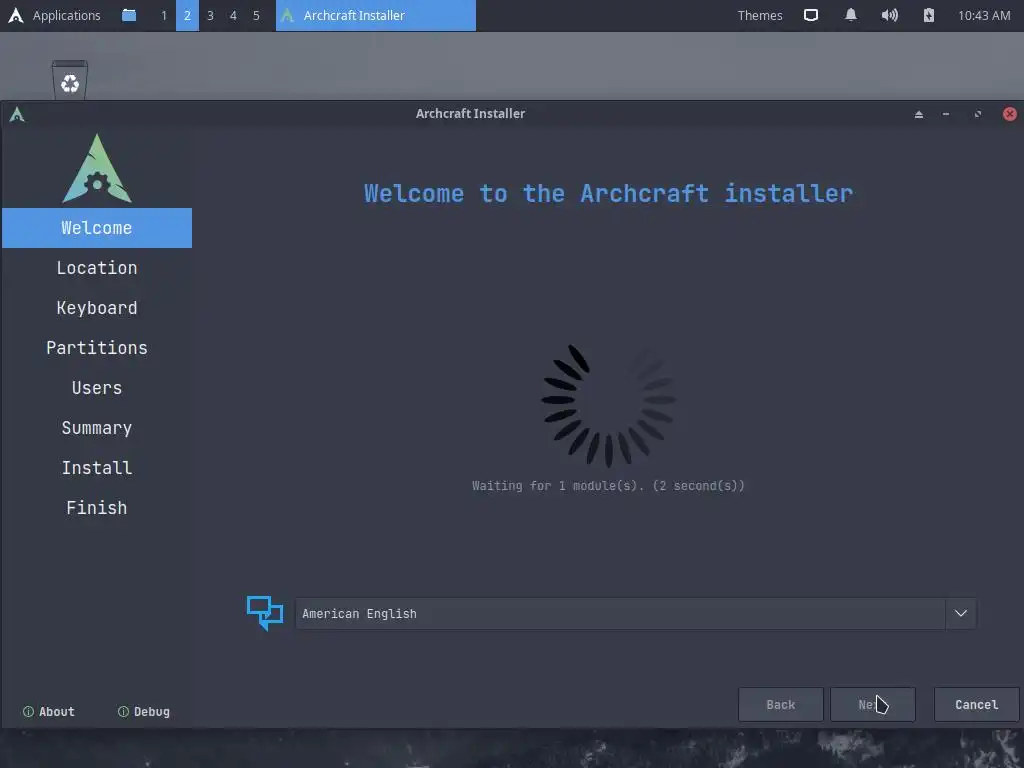Open the Debug information

pos(144,712)
